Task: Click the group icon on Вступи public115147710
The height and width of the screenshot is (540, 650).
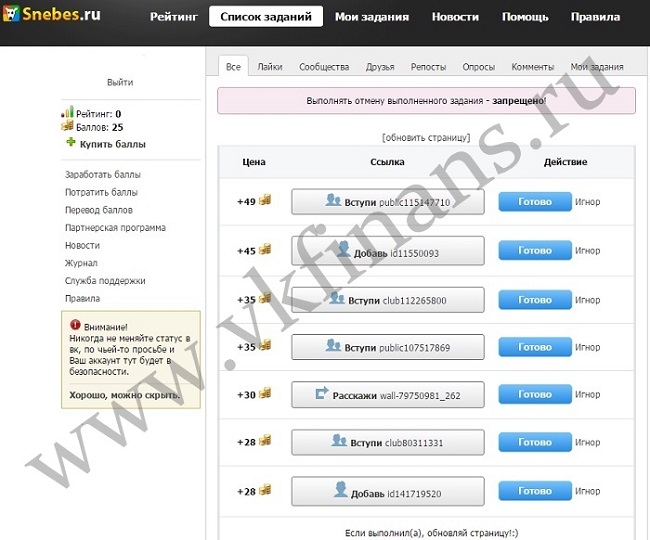Action: pyautogui.click(x=333, y=200)
